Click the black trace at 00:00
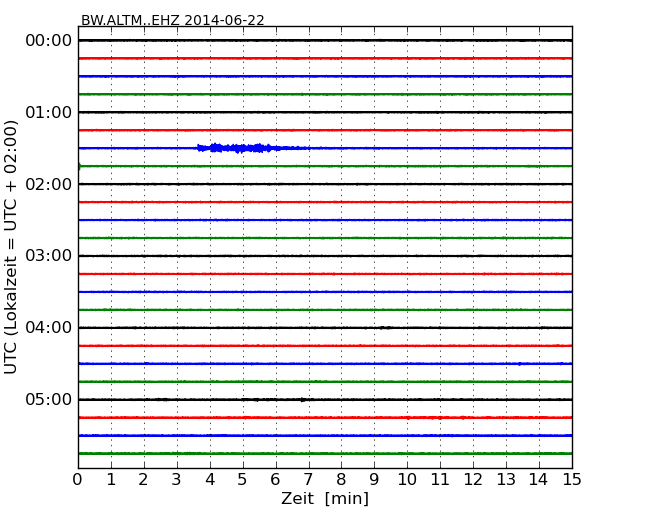 tap(325, 40)
